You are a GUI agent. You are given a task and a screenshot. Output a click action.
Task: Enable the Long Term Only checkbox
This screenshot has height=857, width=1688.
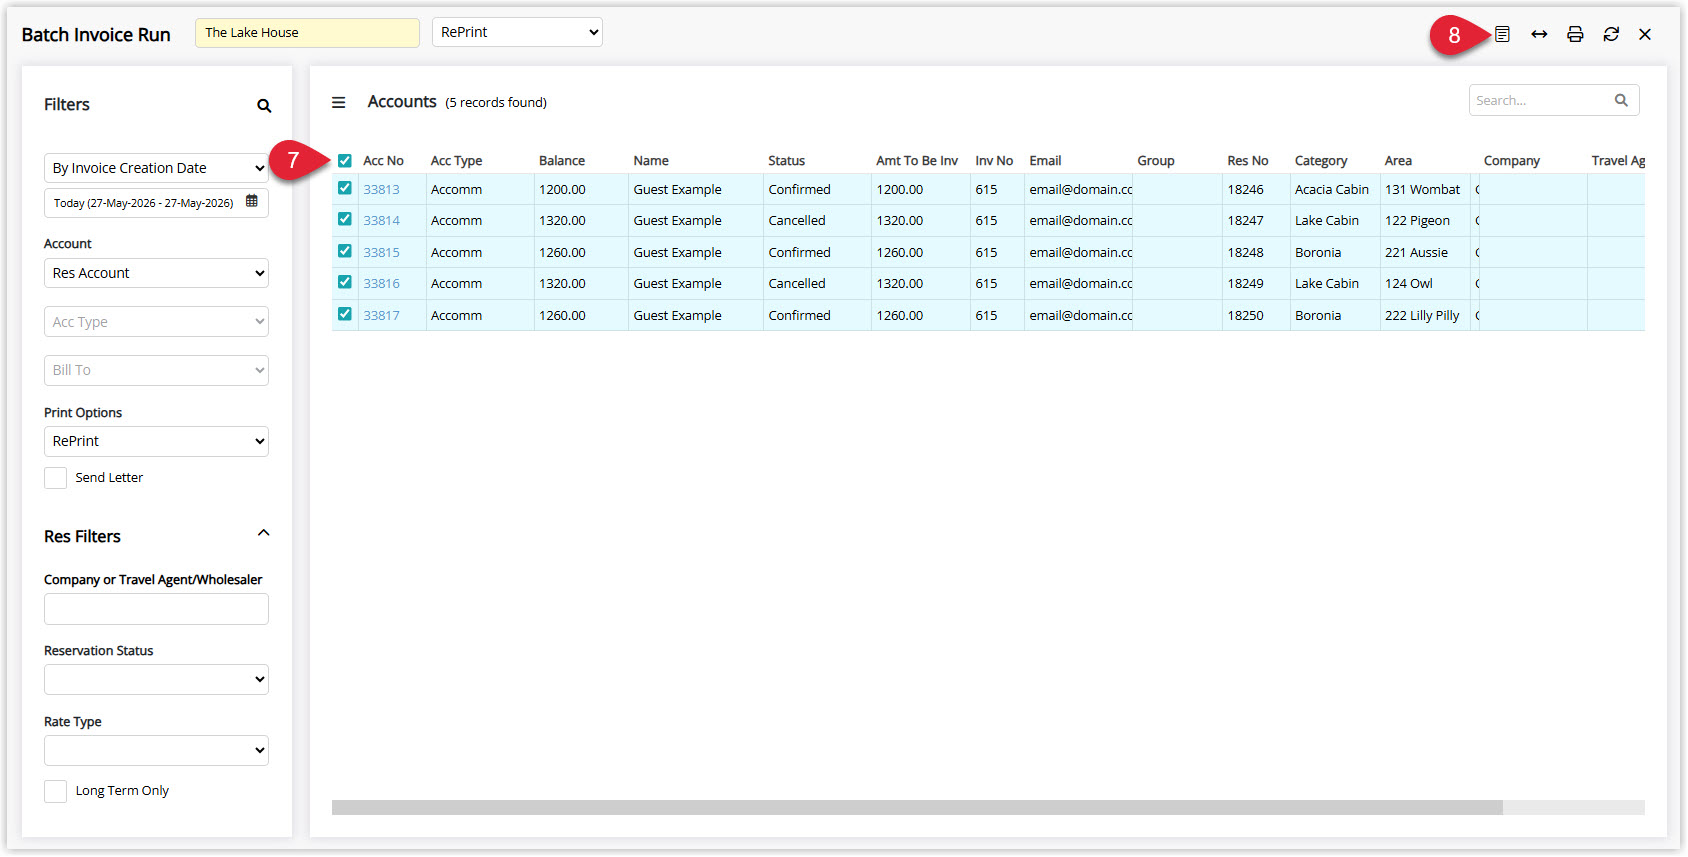pos(56,791)
